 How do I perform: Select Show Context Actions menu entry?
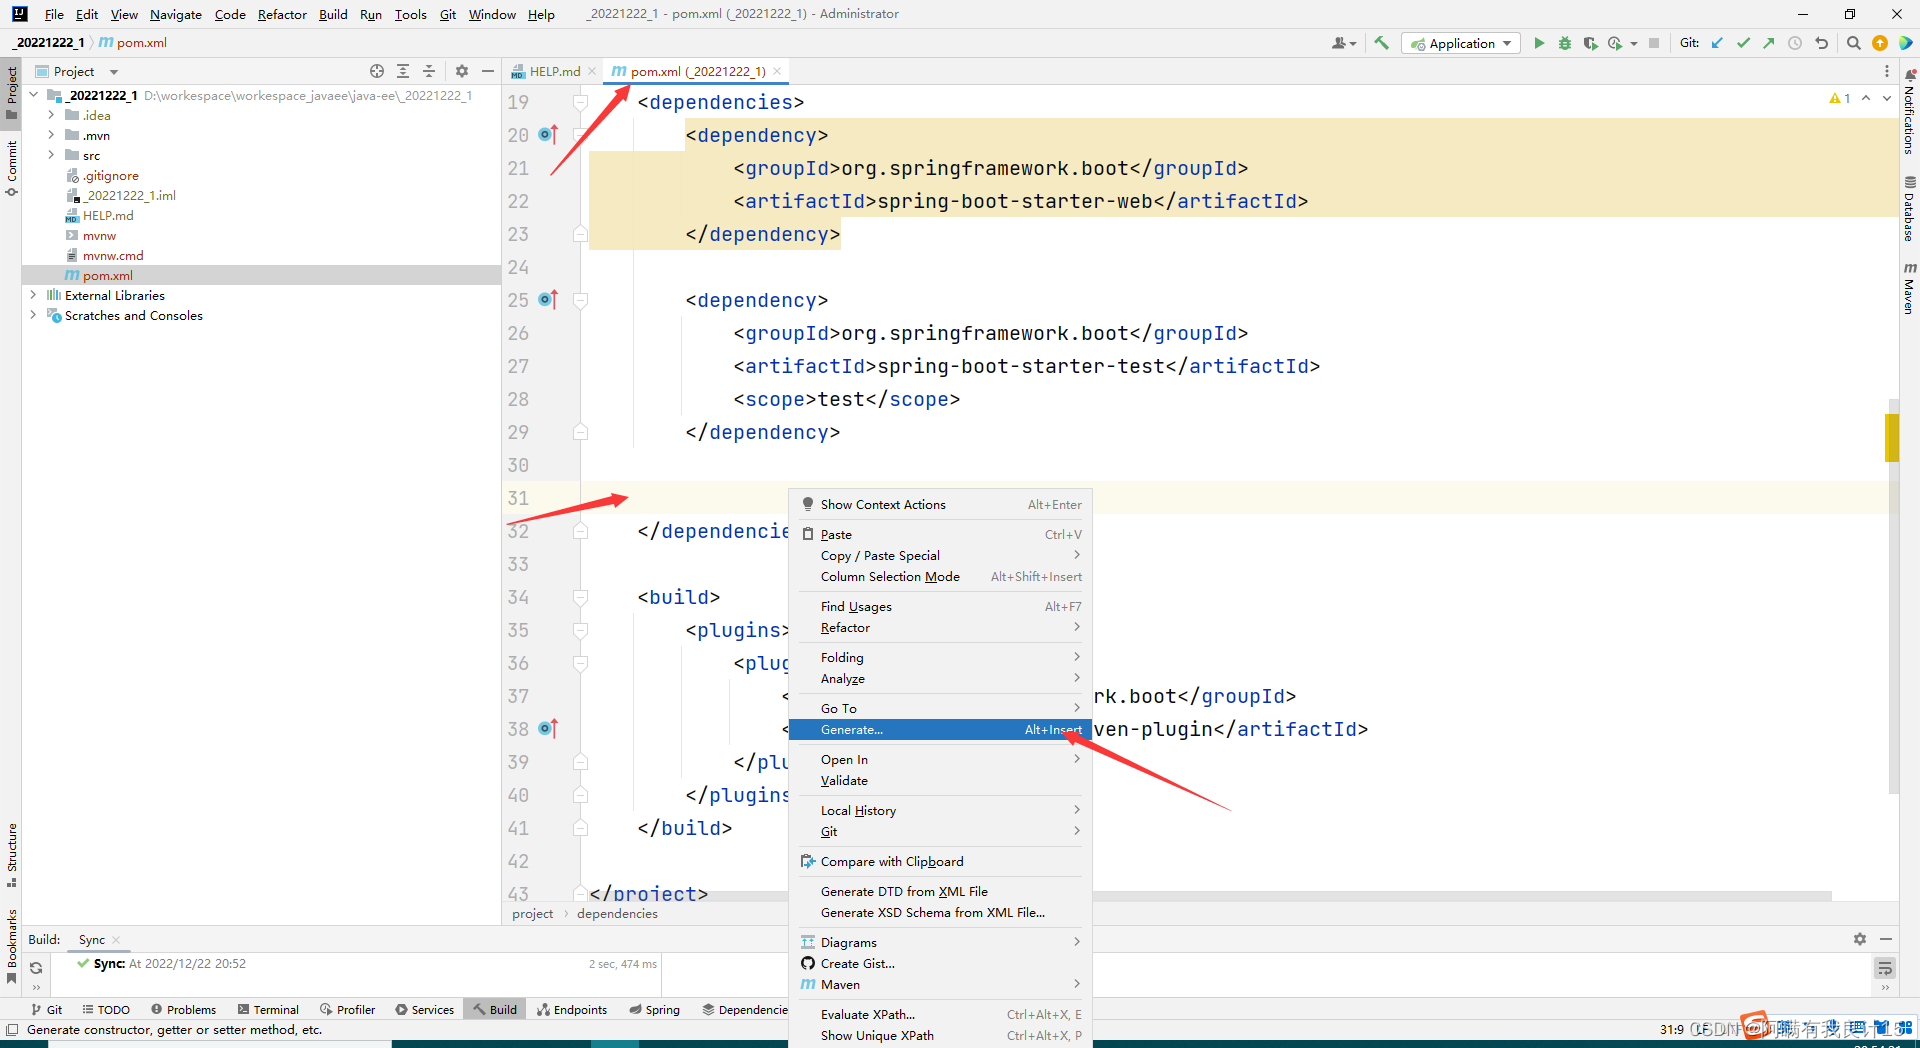[882, 505]
